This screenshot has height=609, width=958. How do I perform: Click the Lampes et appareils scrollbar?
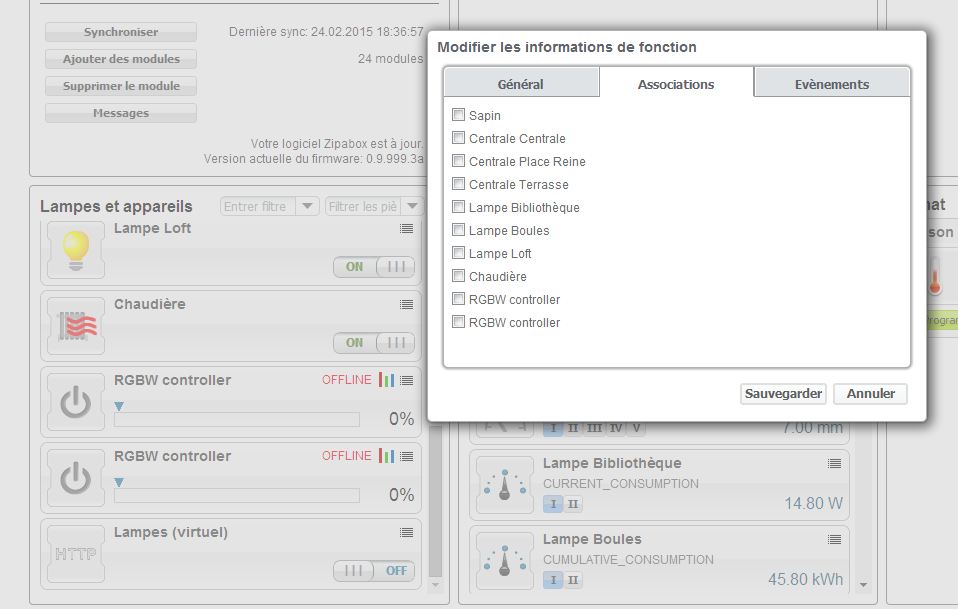click(435, 501)
